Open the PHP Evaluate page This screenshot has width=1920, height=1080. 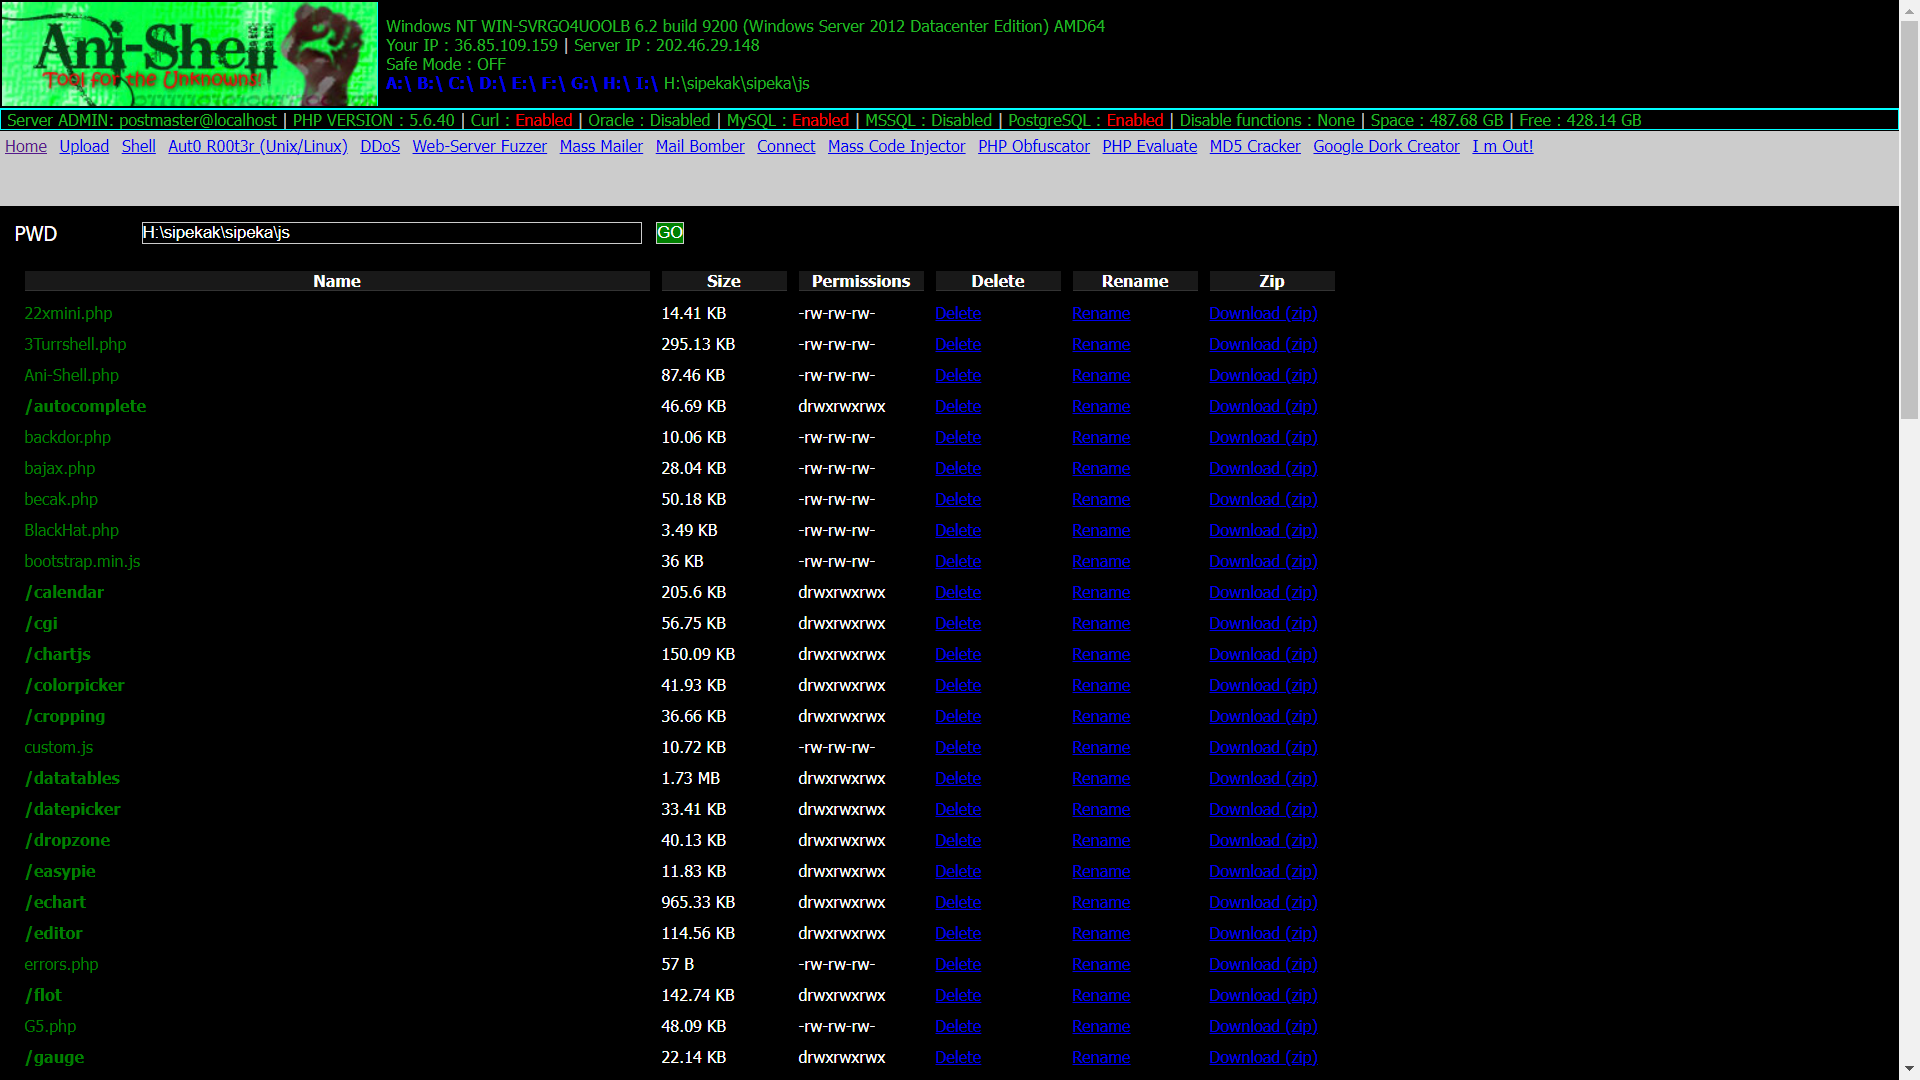[1150, 146]
